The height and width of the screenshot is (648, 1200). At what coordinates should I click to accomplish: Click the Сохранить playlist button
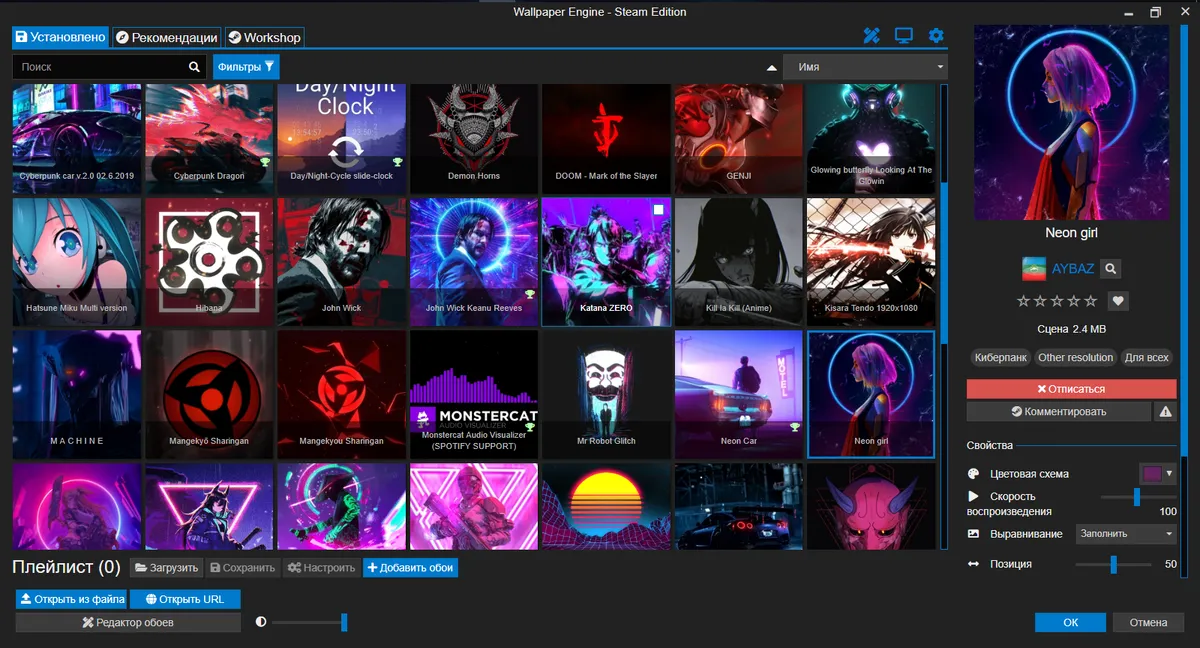point(243,568)
